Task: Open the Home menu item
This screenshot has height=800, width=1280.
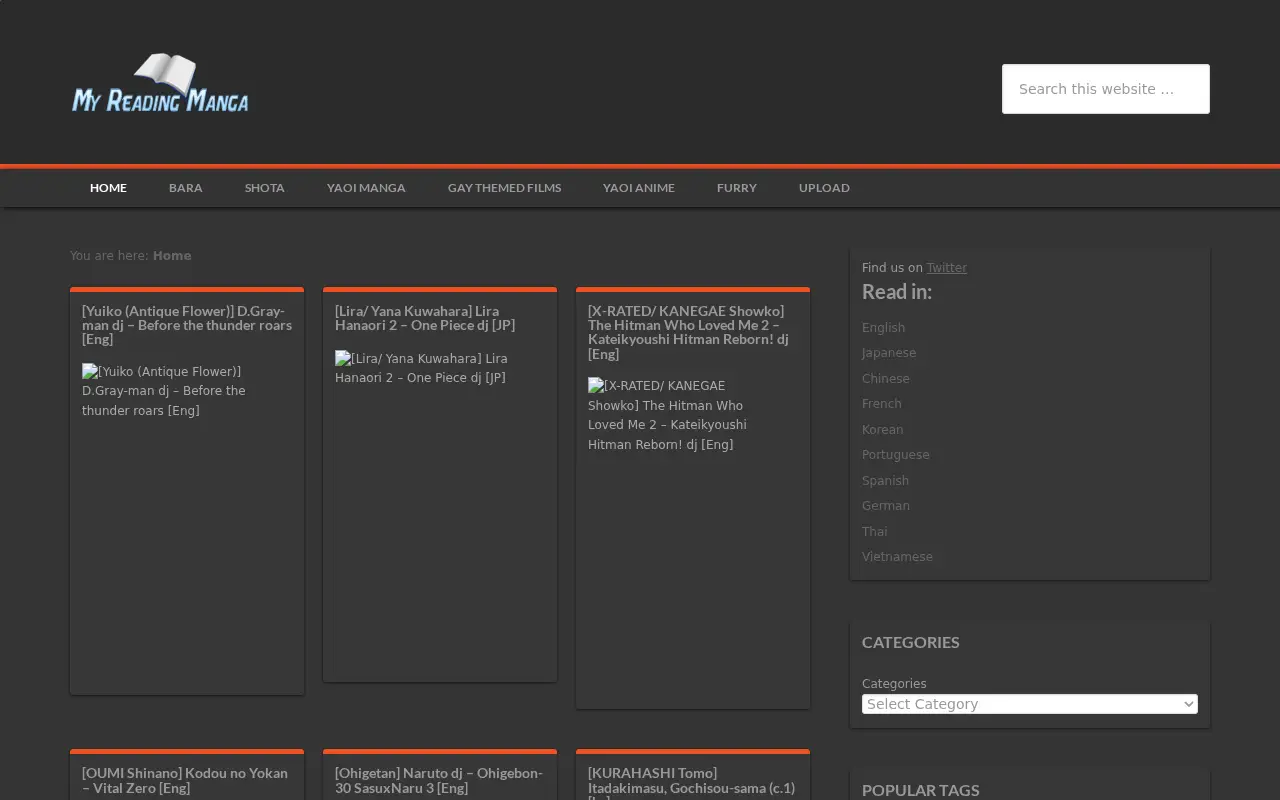Action: click(108, 188)
